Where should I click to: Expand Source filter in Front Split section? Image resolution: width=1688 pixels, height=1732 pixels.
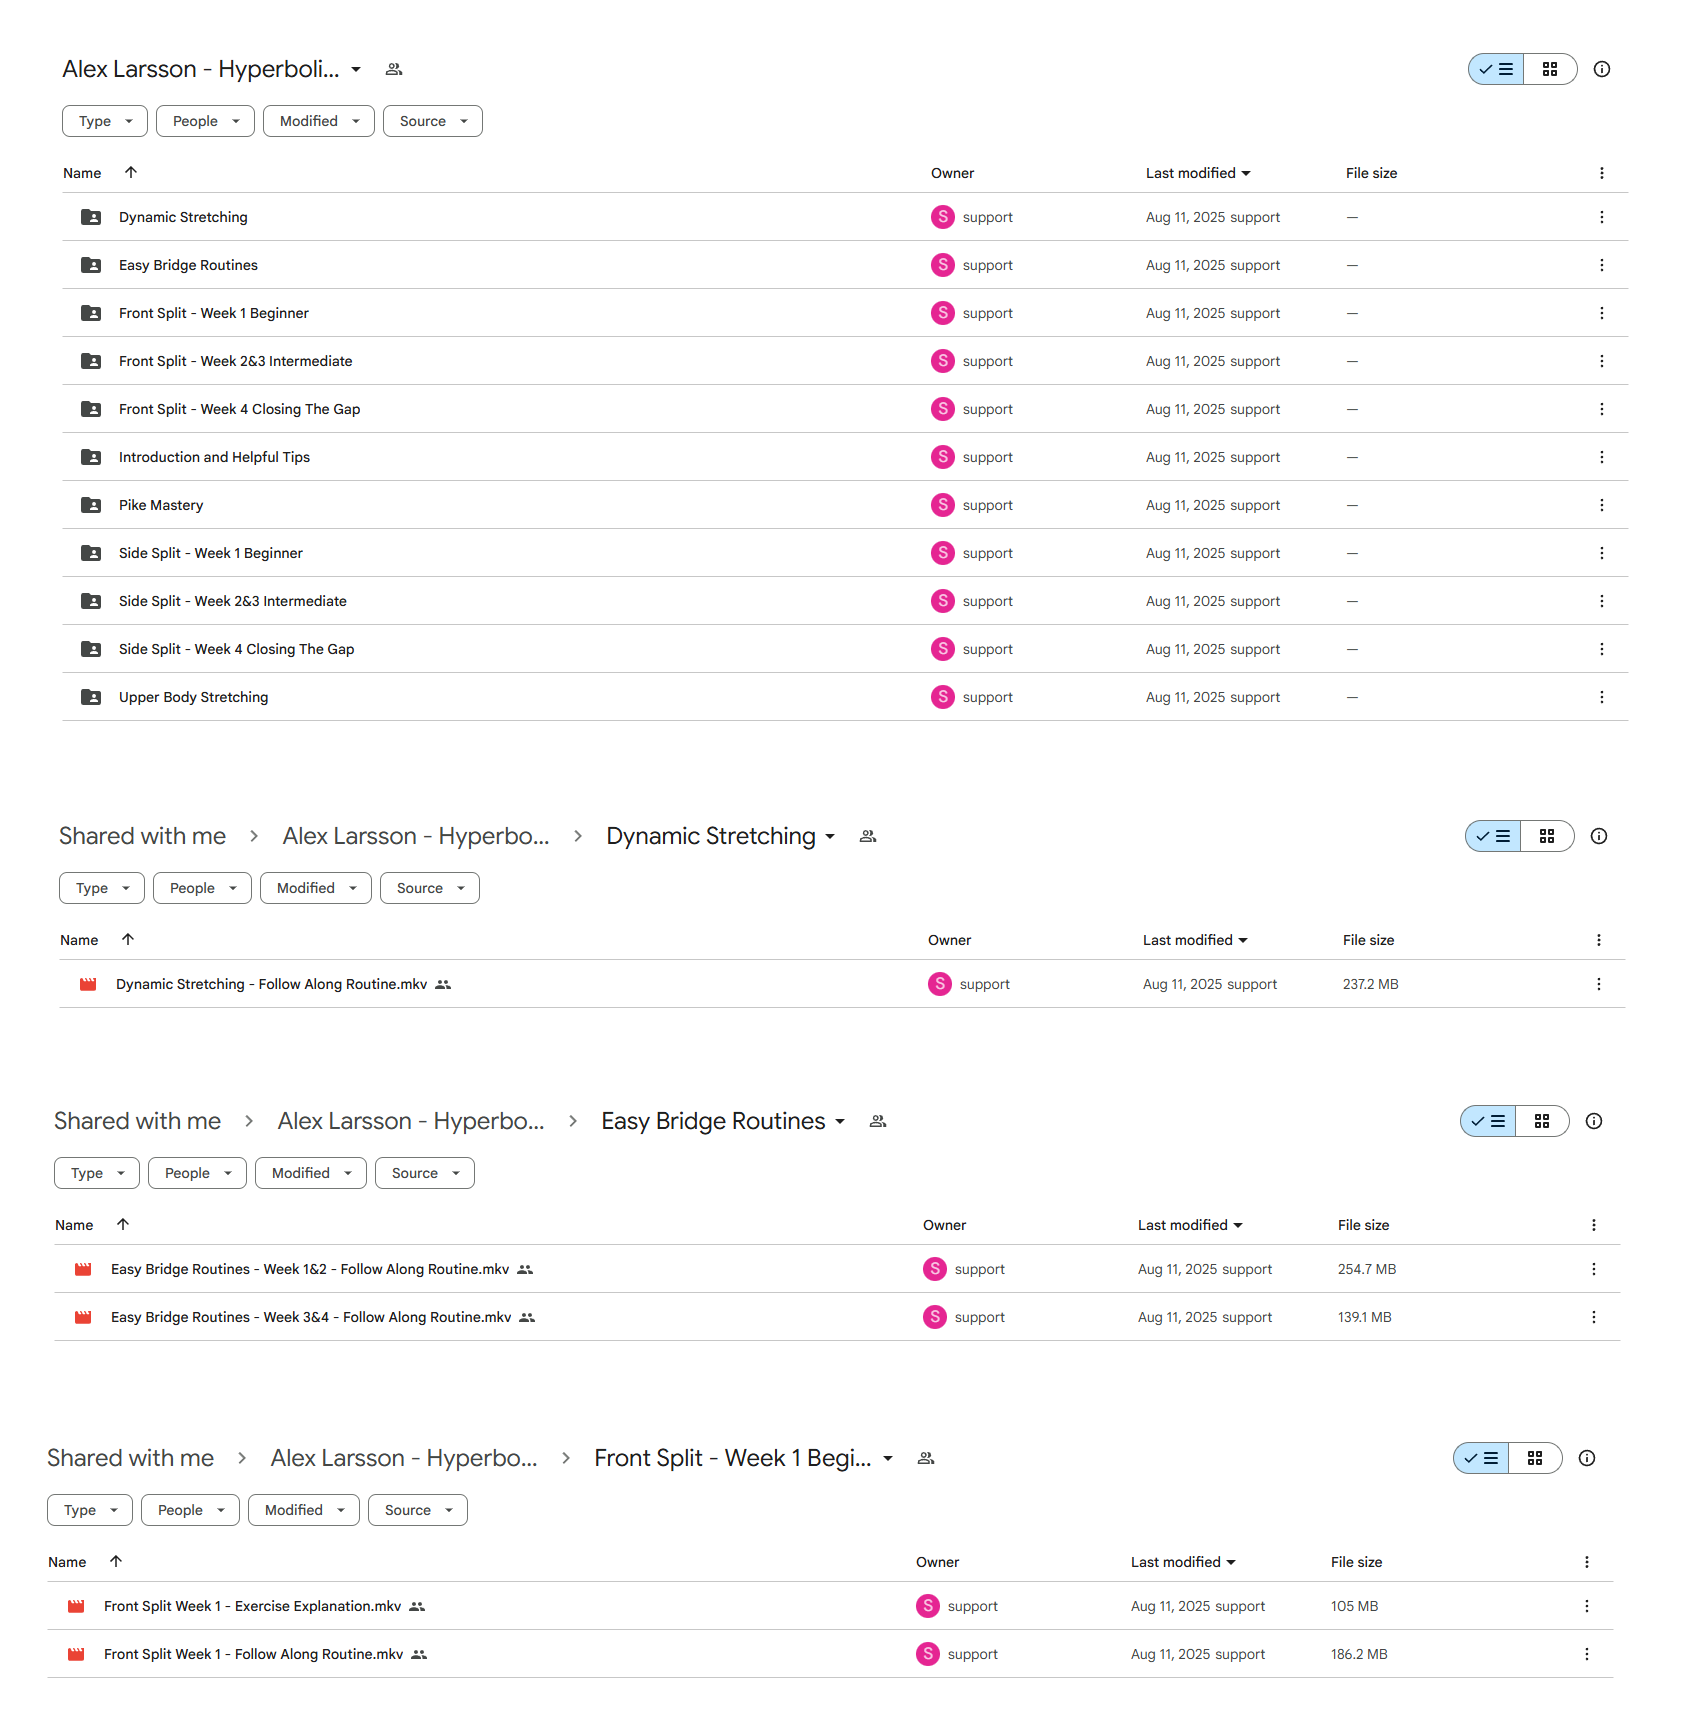pos(418,1510)
